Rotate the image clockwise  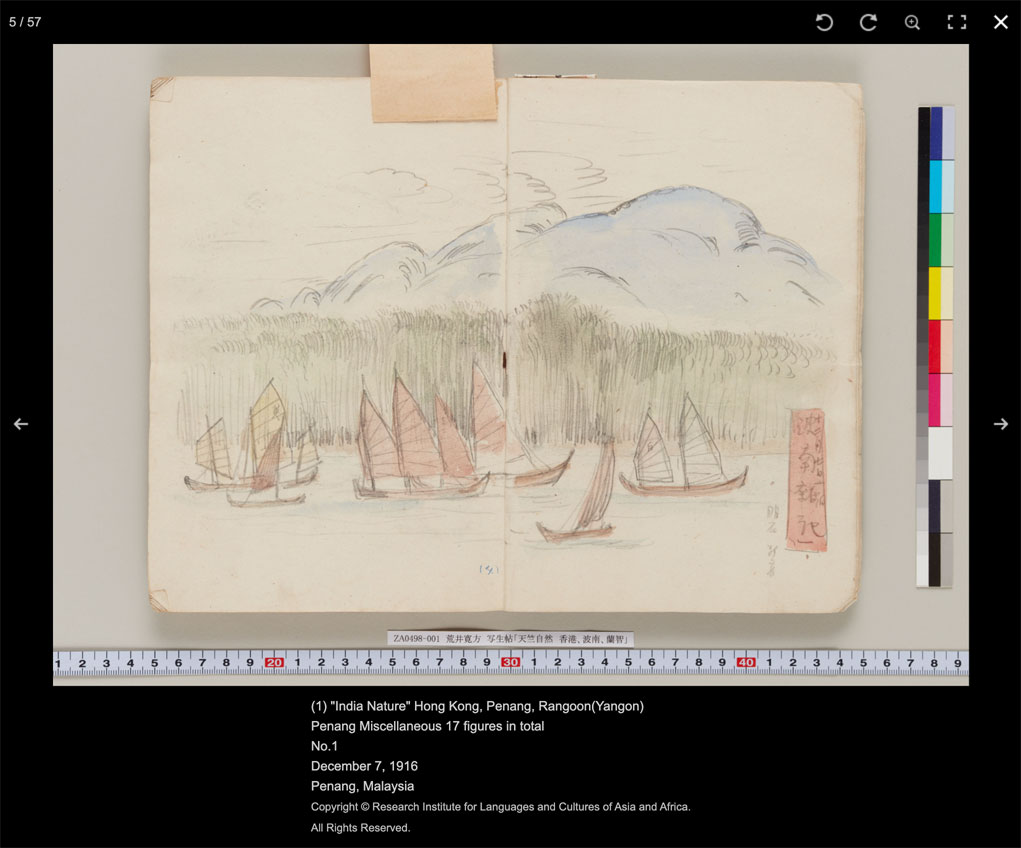pyautogui.click(x=868, y=22)
